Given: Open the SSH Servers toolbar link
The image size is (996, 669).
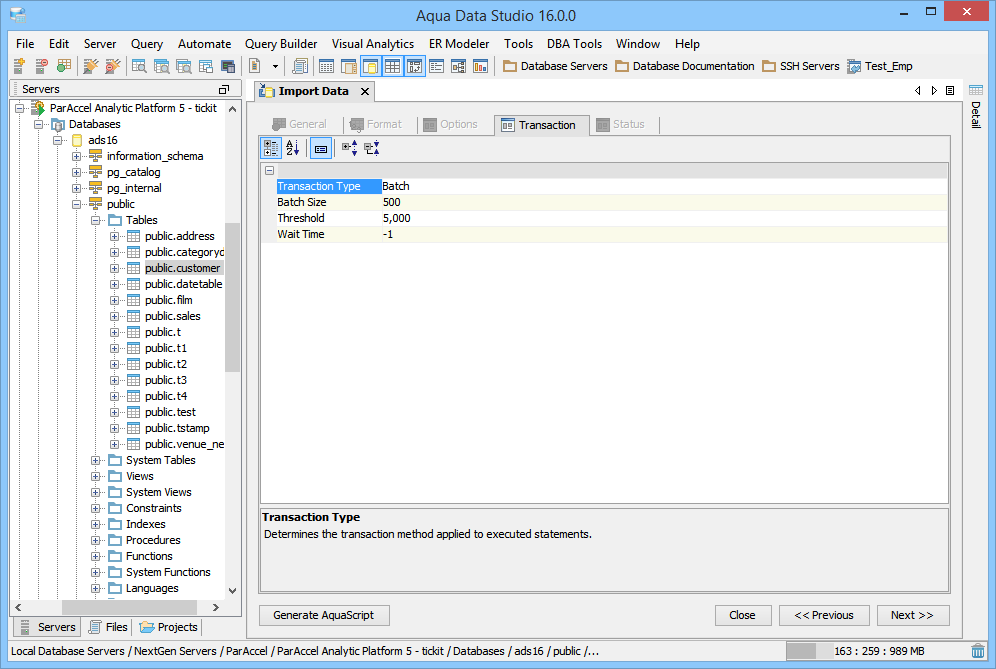Looking at the screenshot, I should 800,66.
